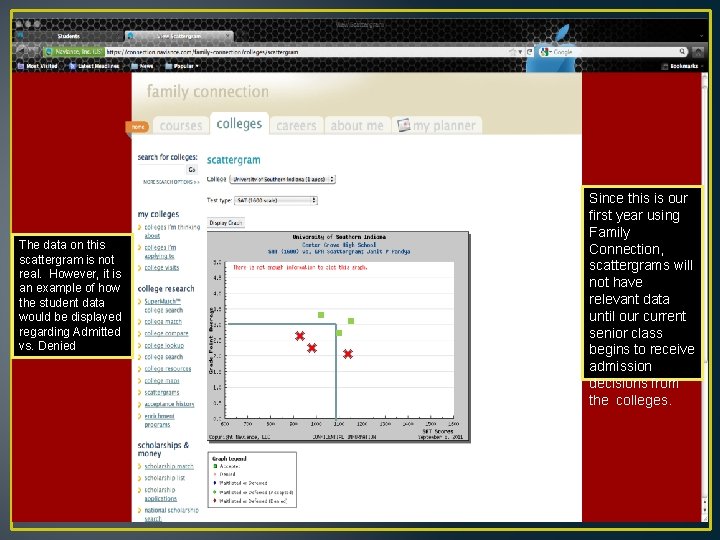Go to the about me tab

[x=357, y=125]
